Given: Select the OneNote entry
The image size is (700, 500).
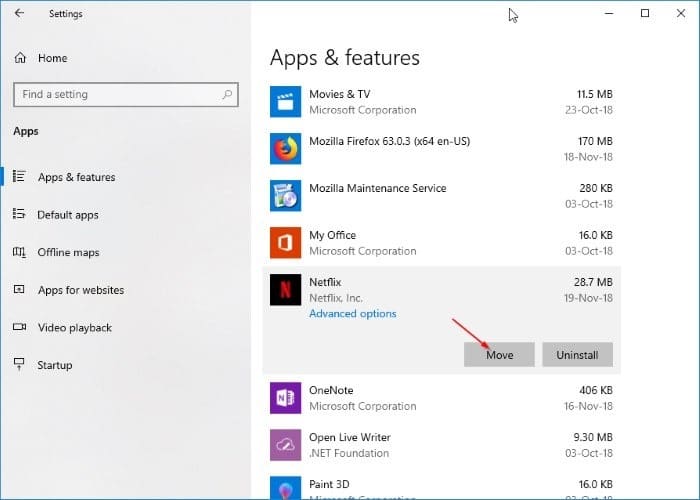Looking at the screenshot, I should click(x=442, y=398).
